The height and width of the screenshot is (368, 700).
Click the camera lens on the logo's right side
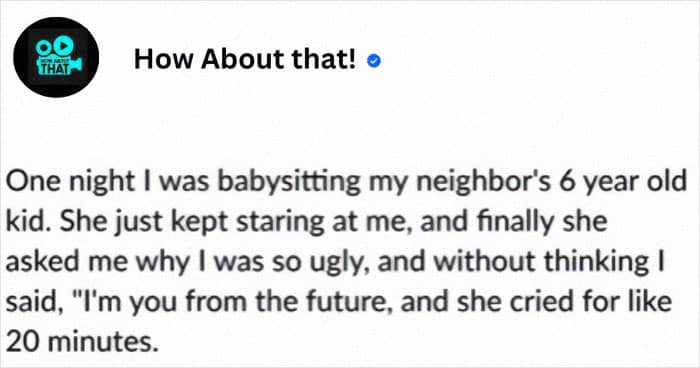pyautogui.click(x=77, y=64)
